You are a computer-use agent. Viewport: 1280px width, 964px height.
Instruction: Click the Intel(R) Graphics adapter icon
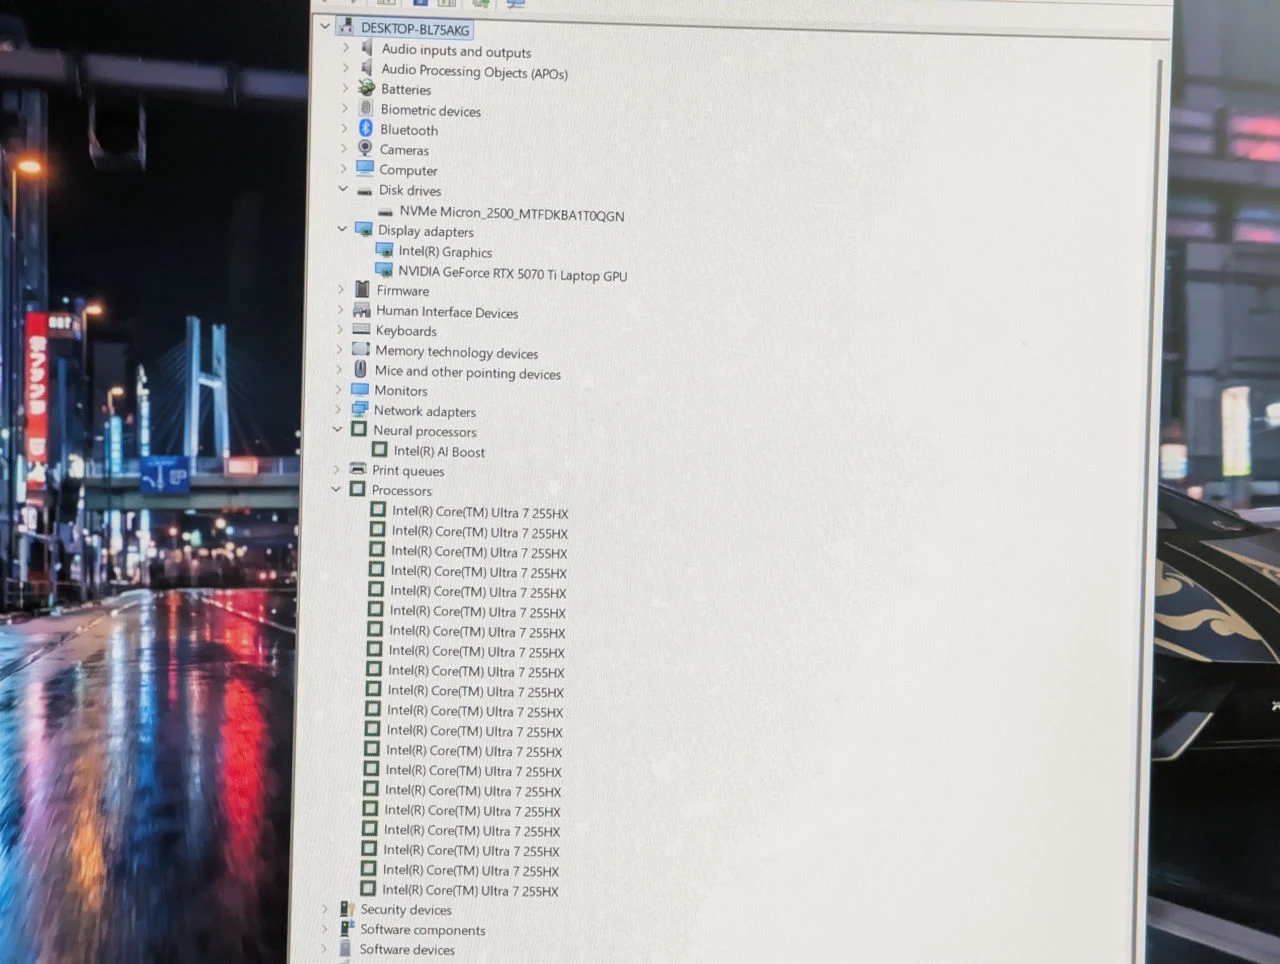tap(384, 250)
